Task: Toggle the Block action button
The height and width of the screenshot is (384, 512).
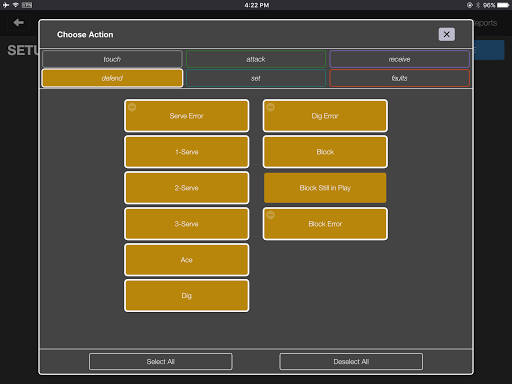Action: pyautogui.click(x=325, y=152)
